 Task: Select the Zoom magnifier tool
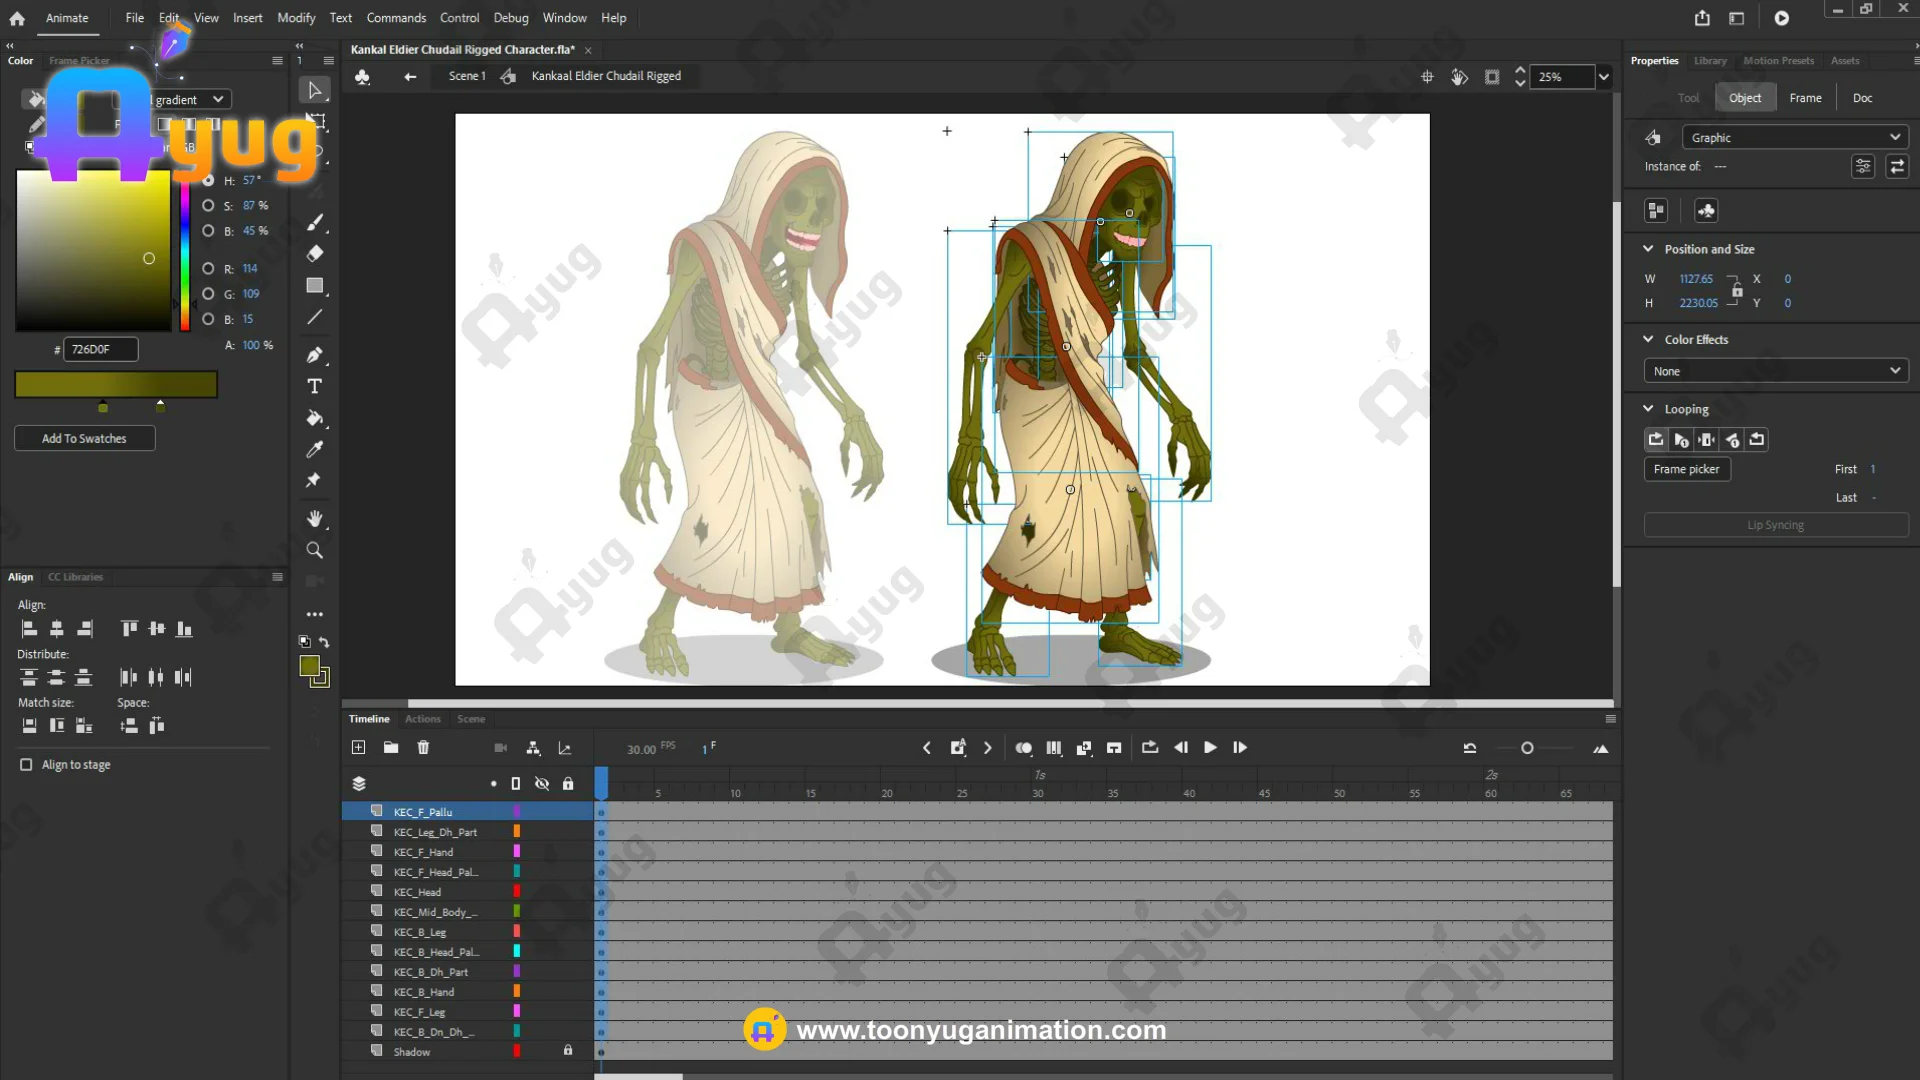point(314,551)
